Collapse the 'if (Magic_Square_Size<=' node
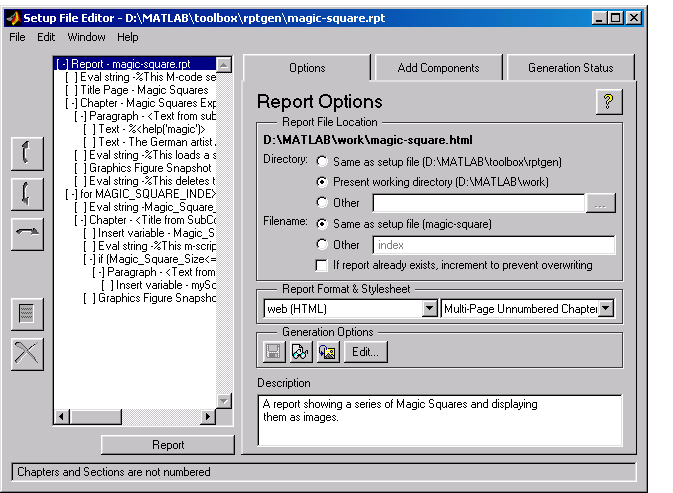Viewport: 673px width, 493px height. pyautogui.click(x=89, y=259)
